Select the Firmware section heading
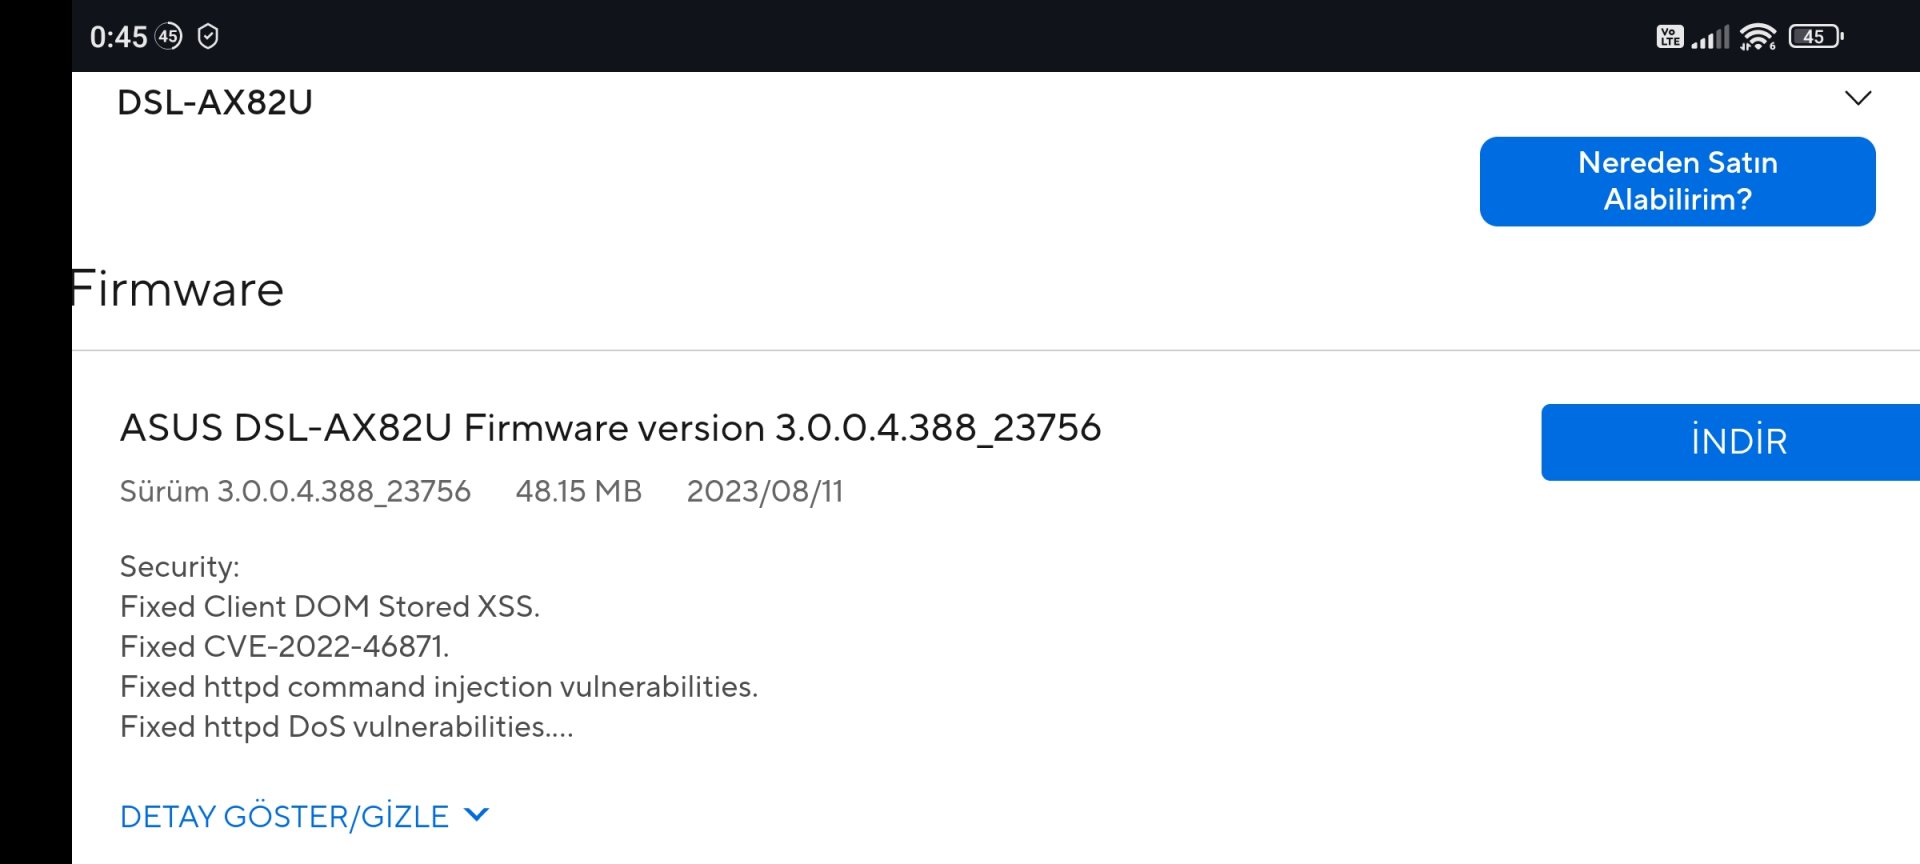Image resolution: width=1920 pixels, height=864 pixels. (178, 290)
